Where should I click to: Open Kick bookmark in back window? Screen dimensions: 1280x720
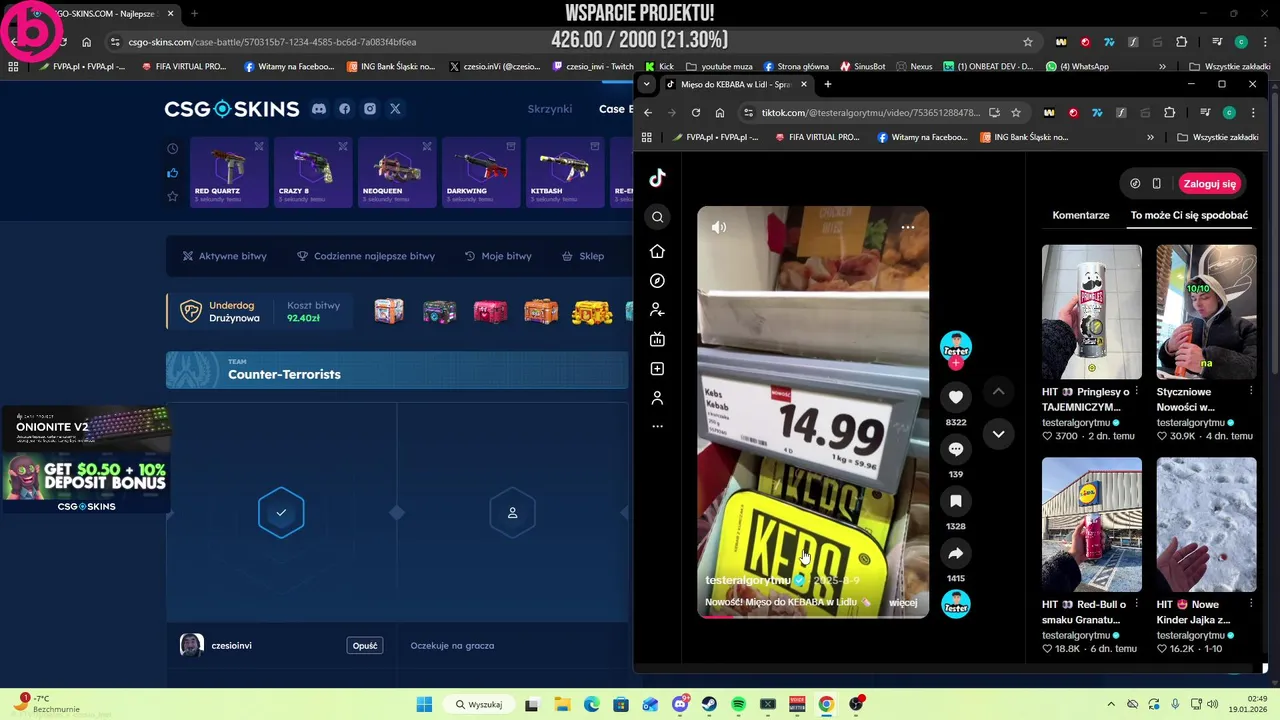(x=659, y=67)
